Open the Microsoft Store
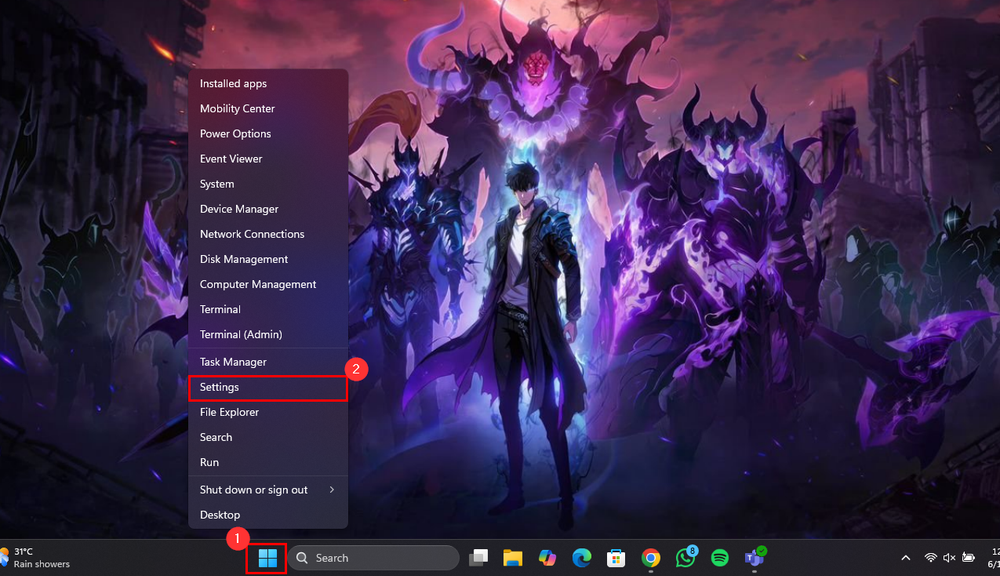The width and height of the screenshot is (1000, 576). (x=614, y=557)
